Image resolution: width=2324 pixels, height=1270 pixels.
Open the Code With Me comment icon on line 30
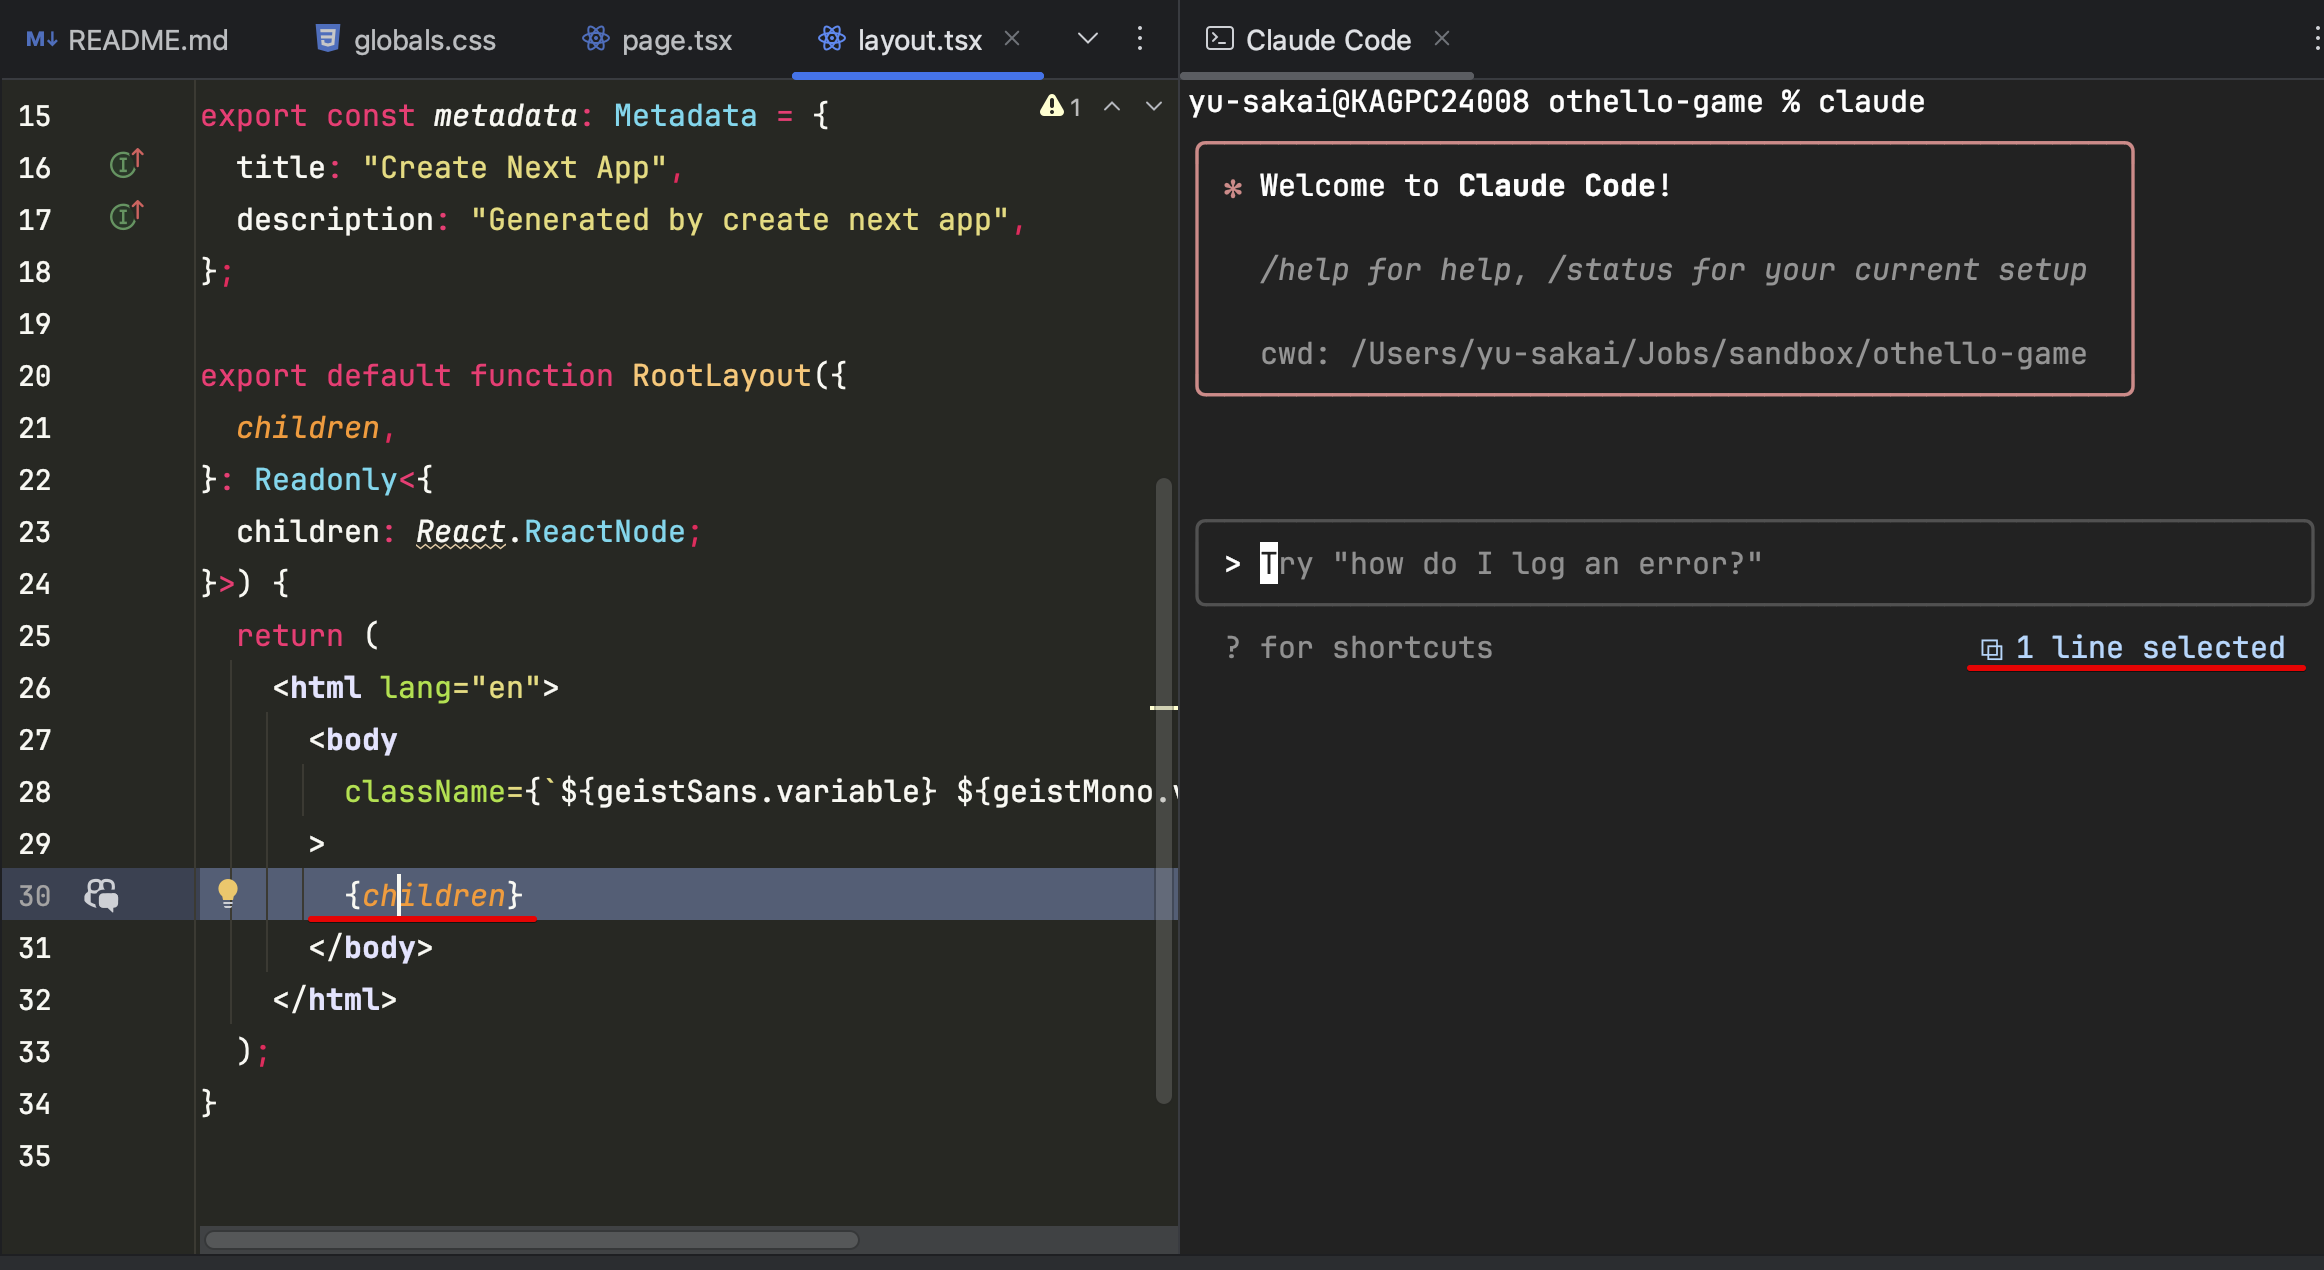(x=101, y=895)
